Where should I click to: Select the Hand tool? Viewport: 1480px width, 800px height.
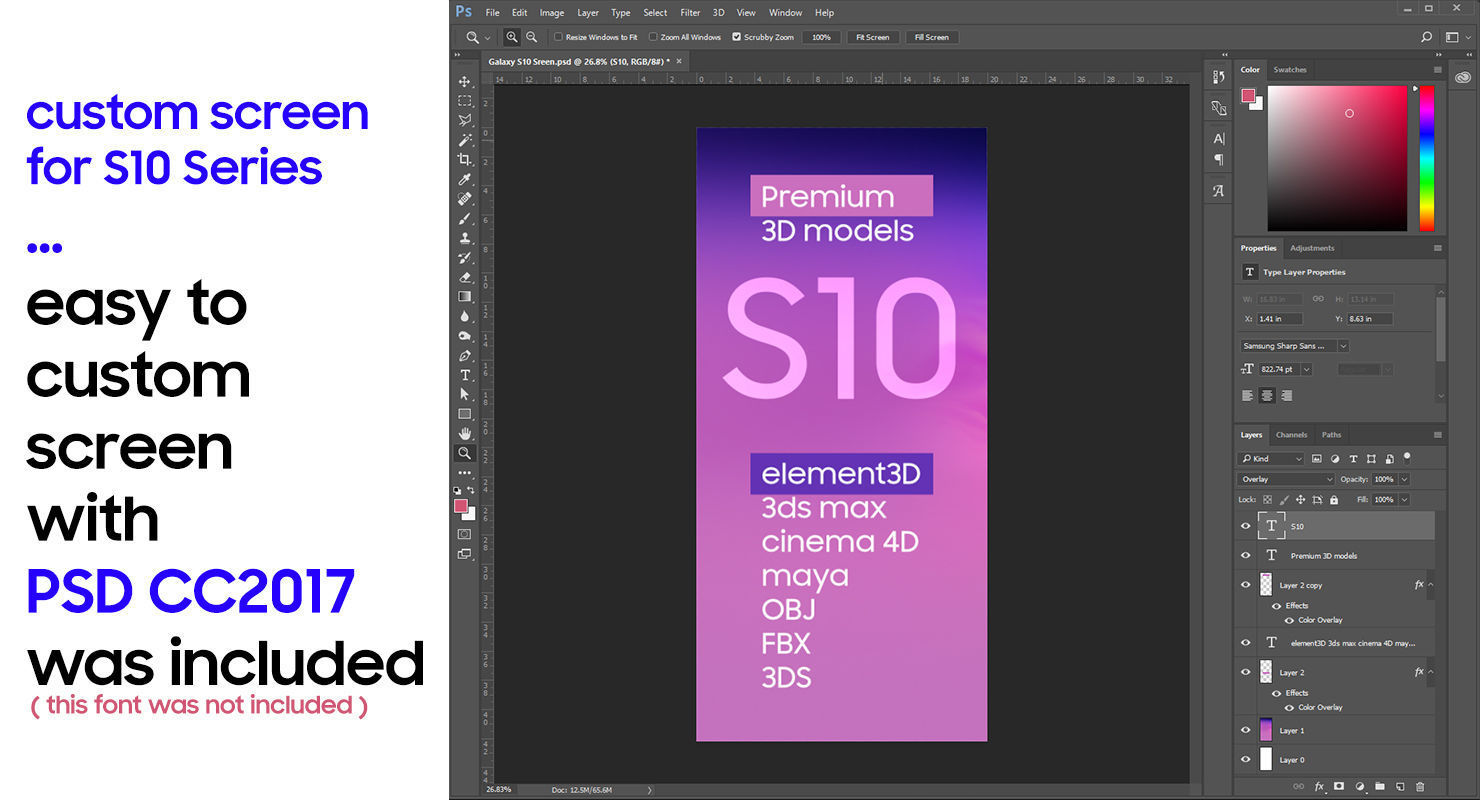[x=464, y=433]
